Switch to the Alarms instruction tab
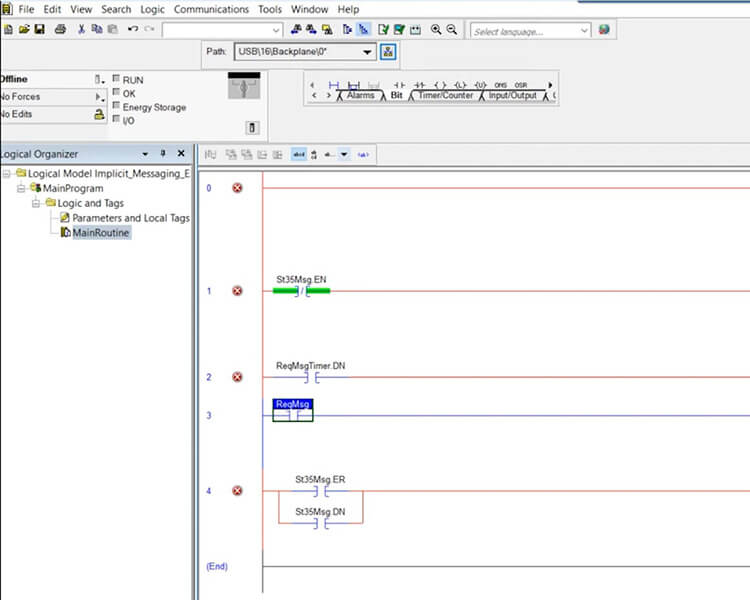 click(360, 95)
